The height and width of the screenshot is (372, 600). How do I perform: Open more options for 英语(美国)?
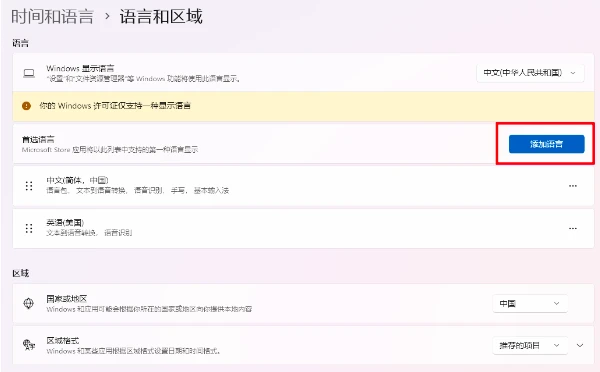(x=572, y=228)
